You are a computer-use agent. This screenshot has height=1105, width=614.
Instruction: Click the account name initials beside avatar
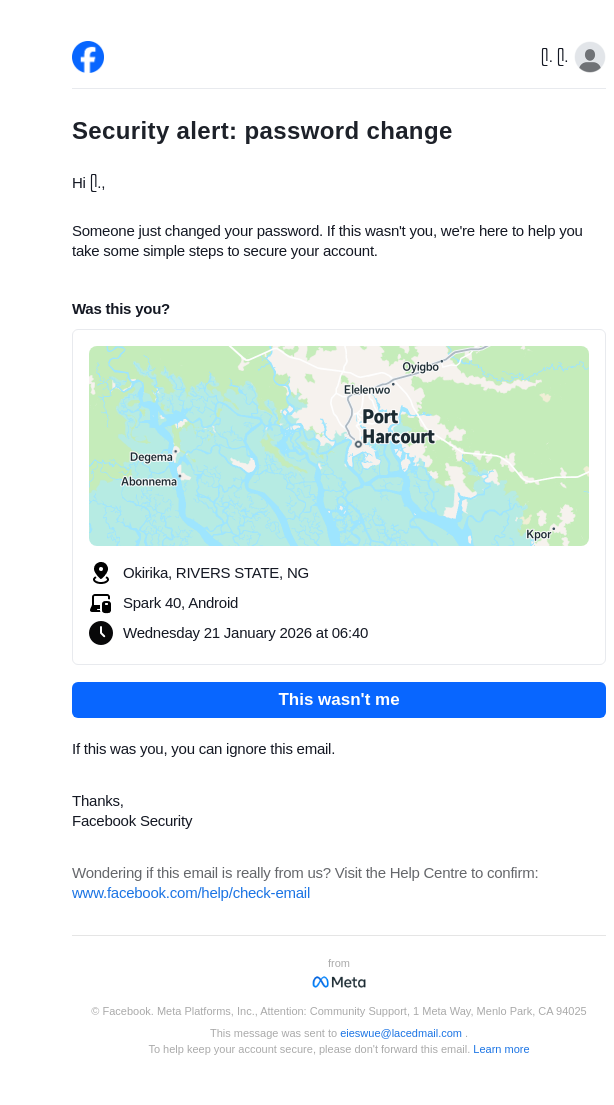click(554, 57)
